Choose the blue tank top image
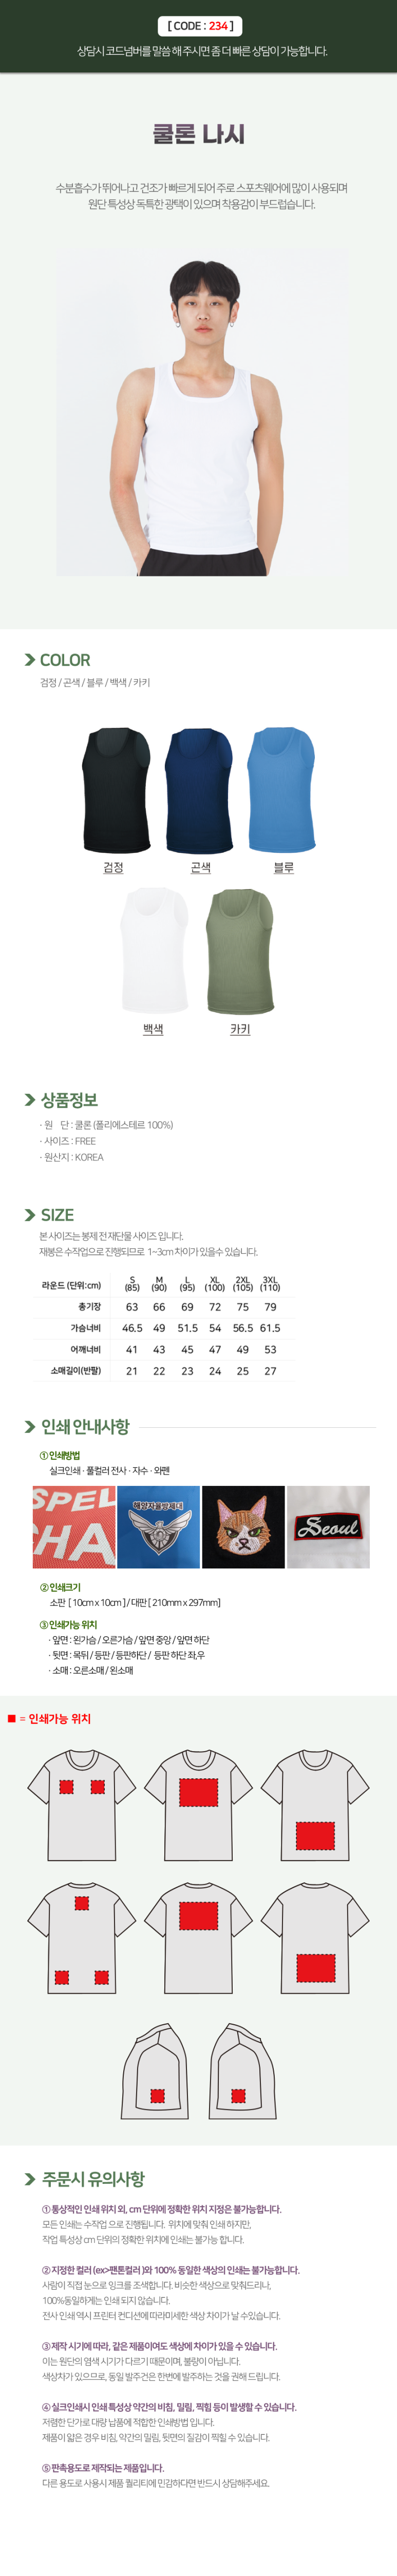Screen dimensions: 397x2576 point(282,790)
